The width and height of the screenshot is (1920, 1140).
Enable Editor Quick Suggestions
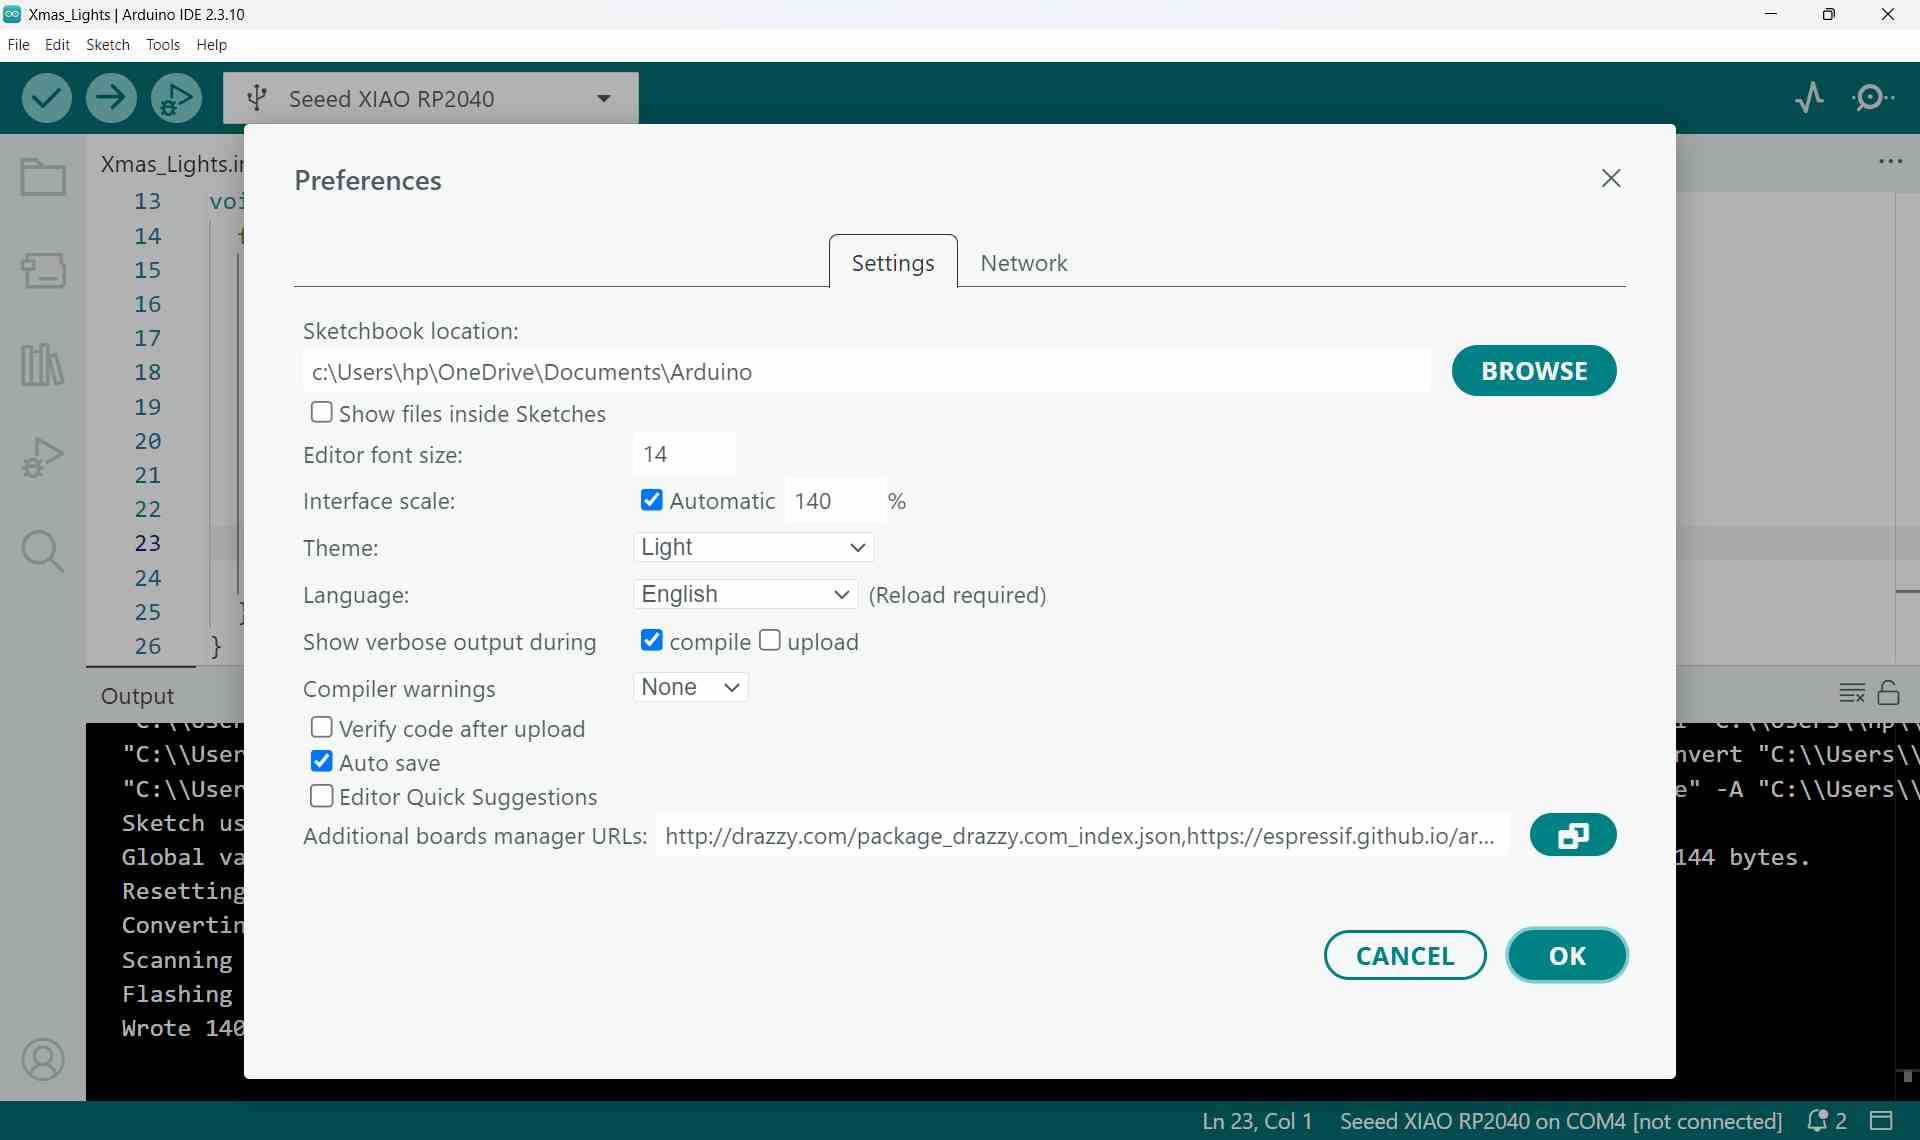[x=321, y=796]
